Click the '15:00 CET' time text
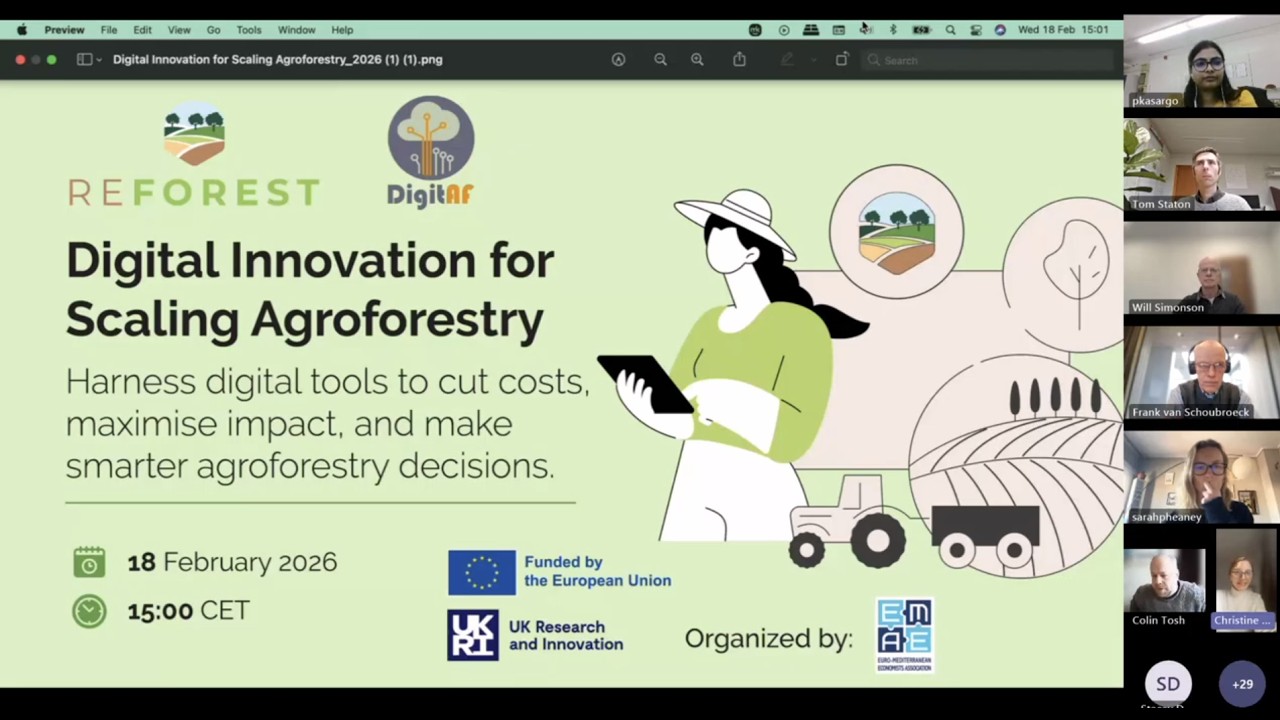The image size is (1280, 720). pyautogui.click(x=188, y=611)
